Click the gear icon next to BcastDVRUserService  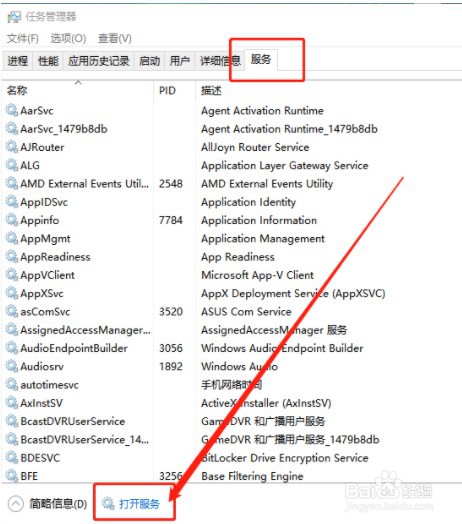click(x=12, y=421)
